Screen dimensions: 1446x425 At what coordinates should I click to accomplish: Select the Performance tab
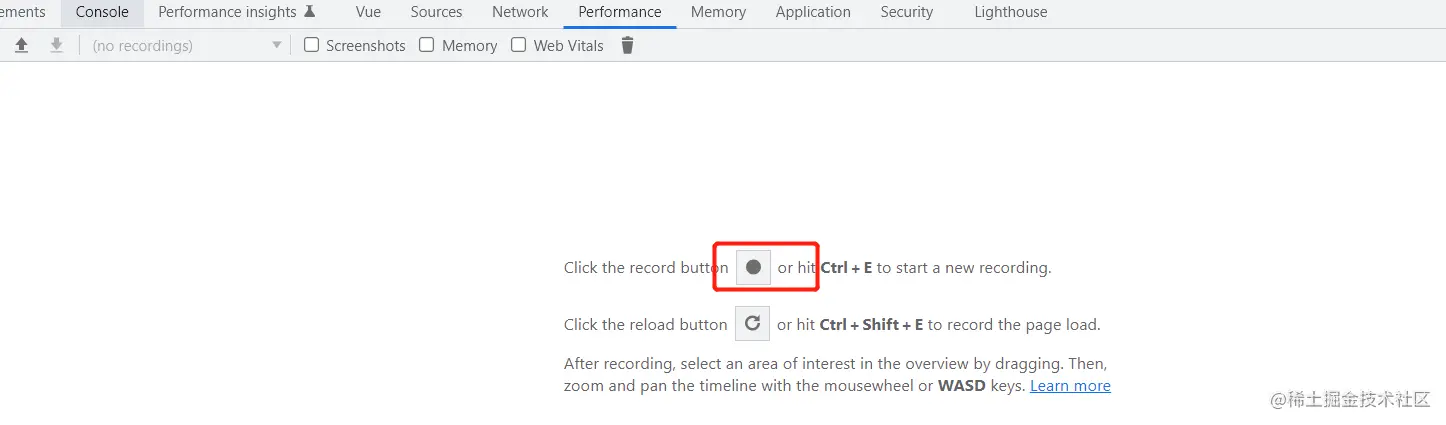point(619,12)
